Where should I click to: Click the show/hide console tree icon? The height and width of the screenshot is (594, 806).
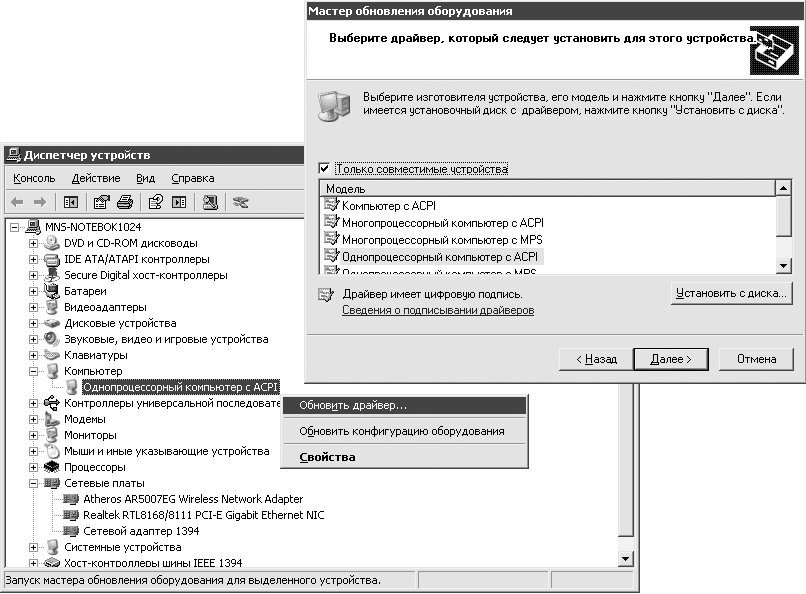(x=71, y=202)
